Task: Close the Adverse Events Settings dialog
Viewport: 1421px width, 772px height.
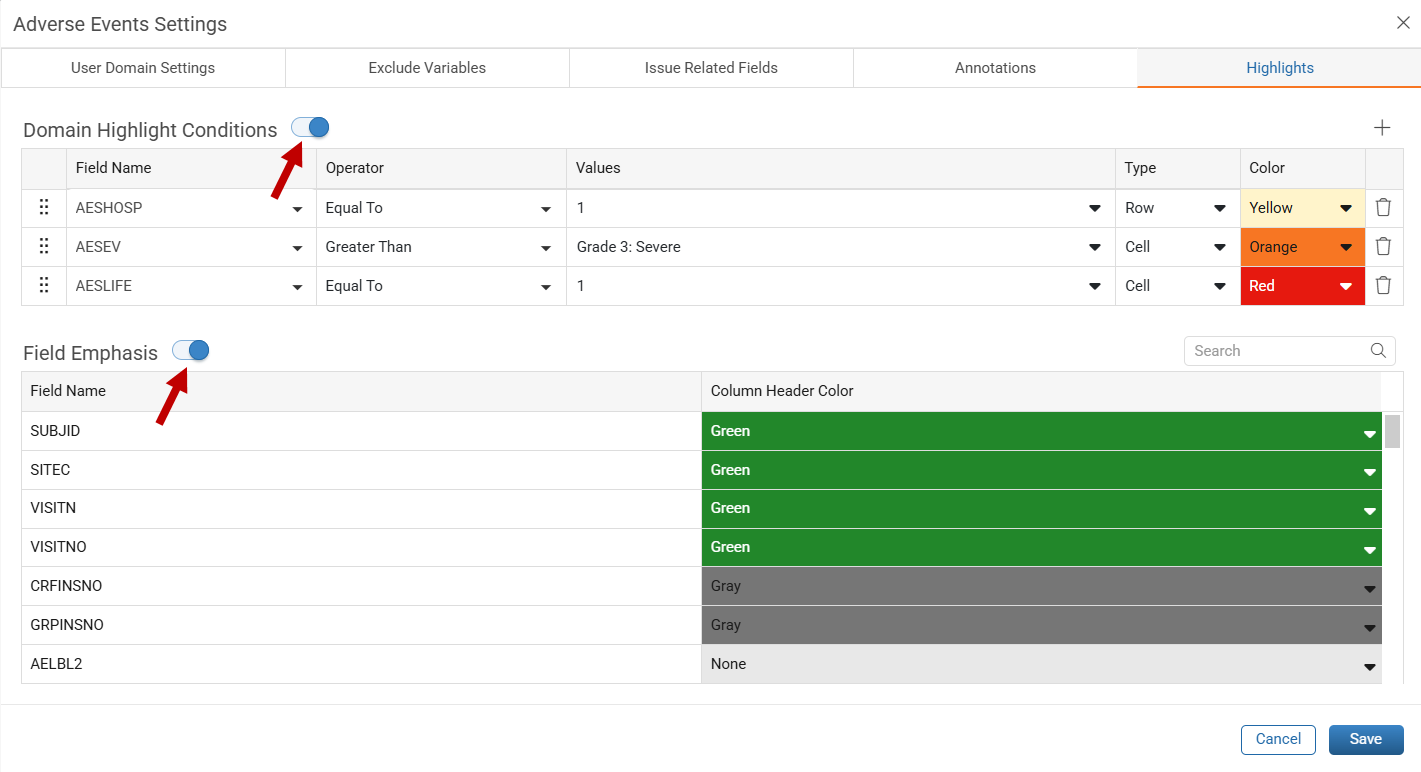Action: point(1403,23)
